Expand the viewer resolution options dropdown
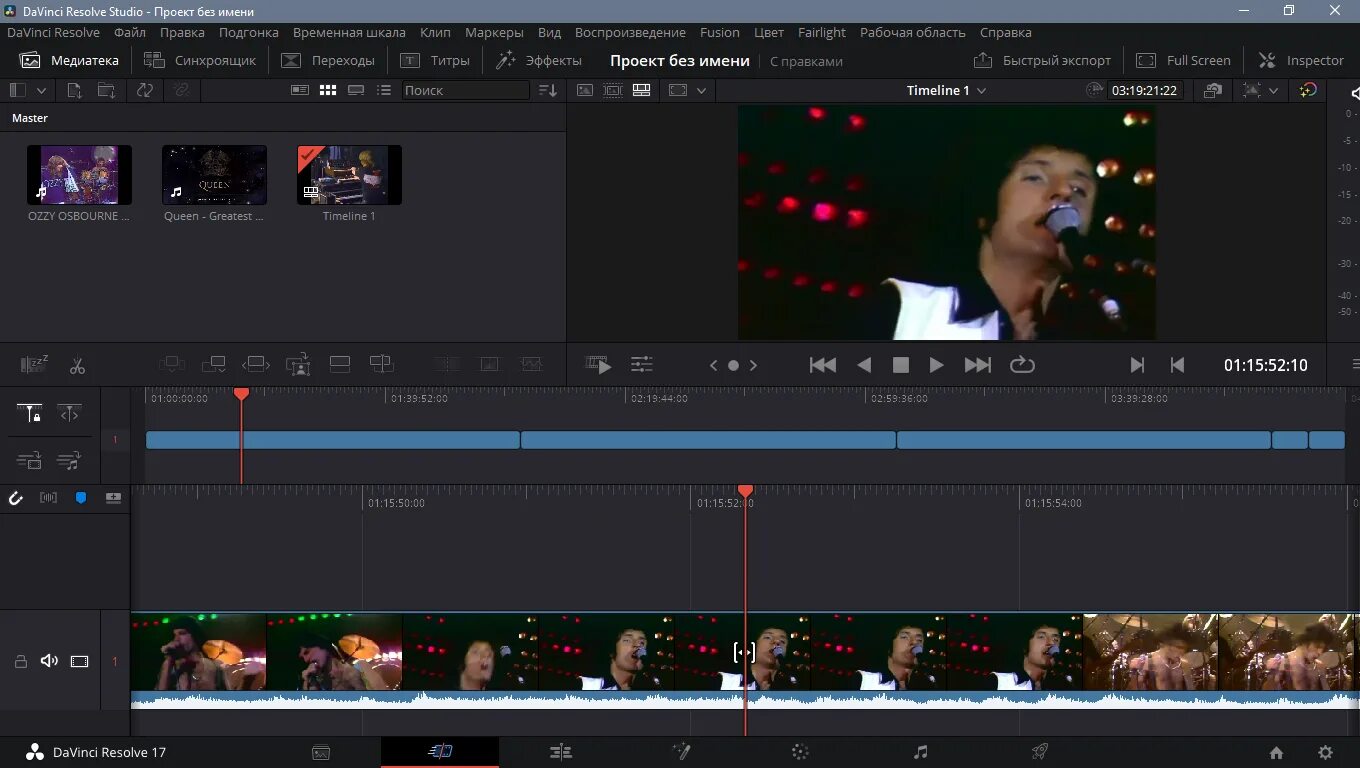 702,90
